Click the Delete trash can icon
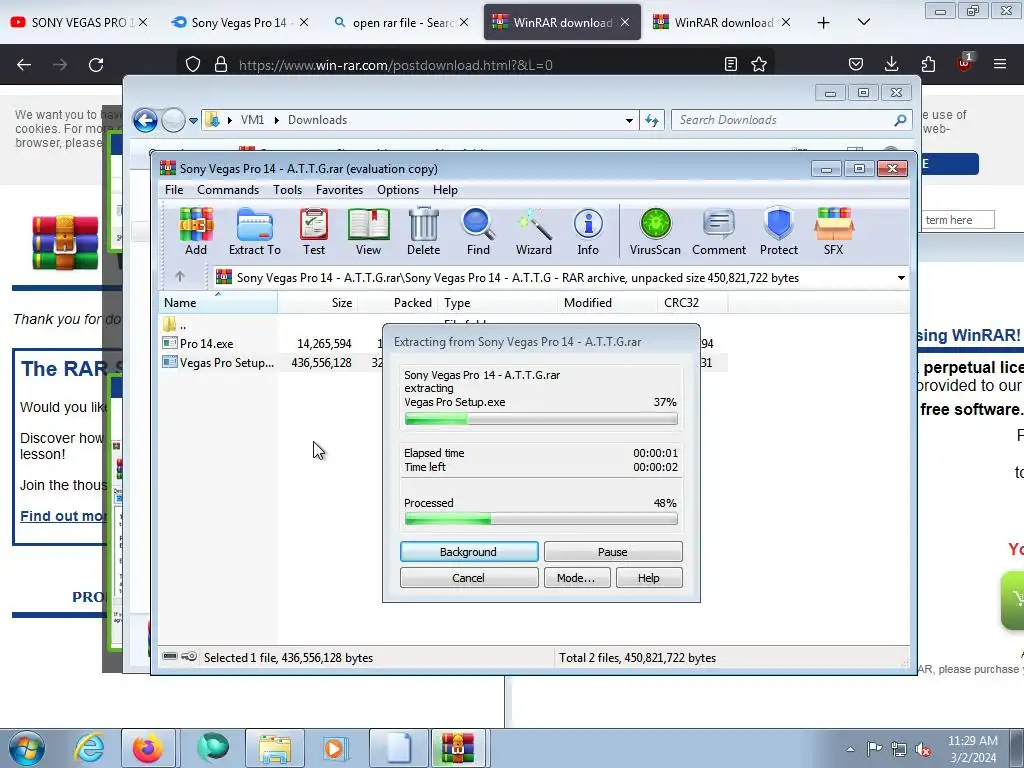The height and width of the screenshot is (768, 1024). [424, 232]
